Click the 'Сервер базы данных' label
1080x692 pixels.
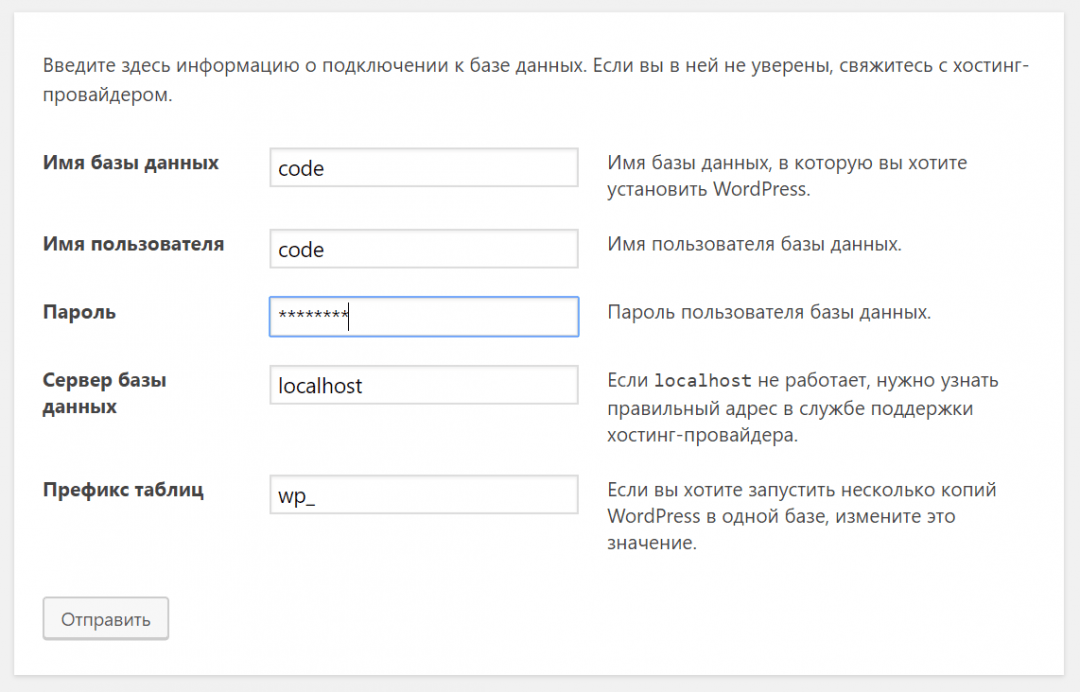[104, 393]
